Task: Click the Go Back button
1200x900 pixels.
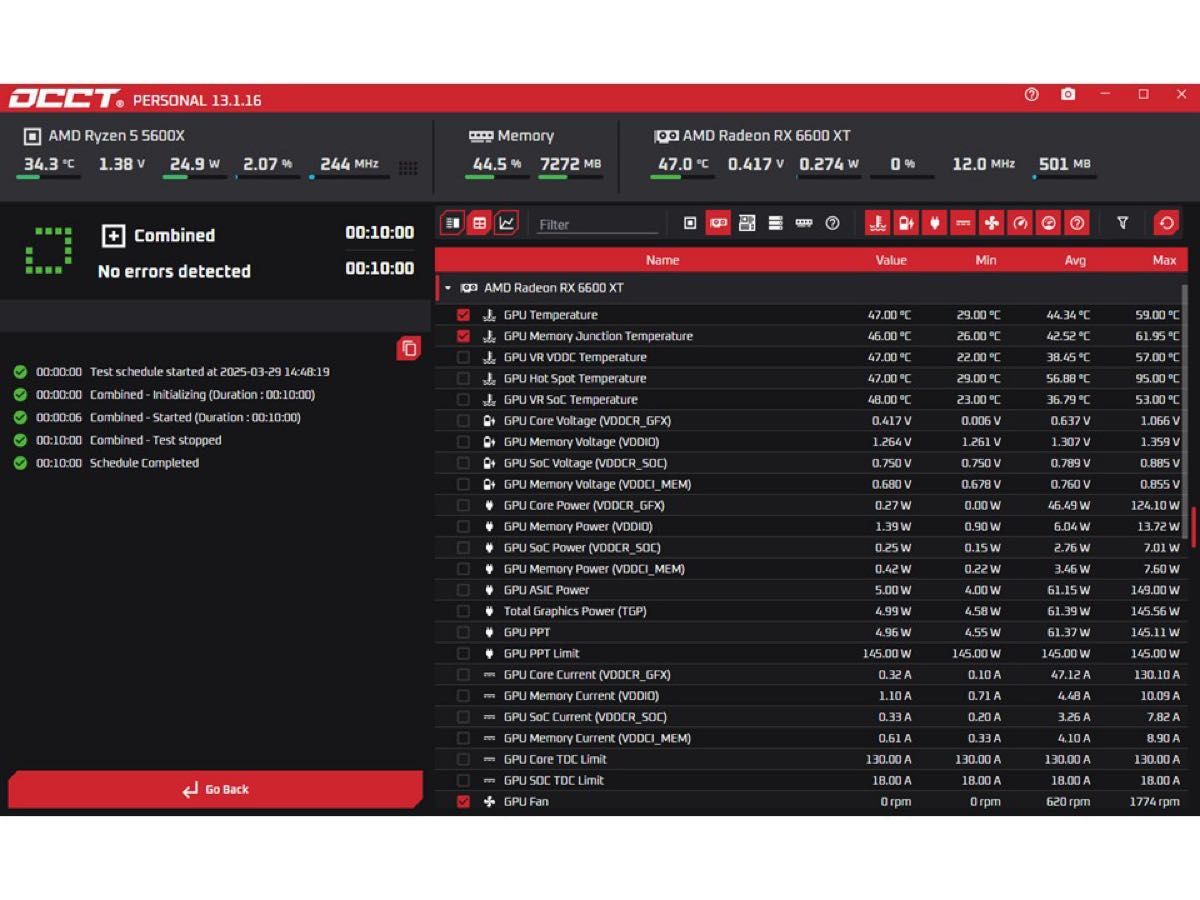Action: [215, 789]
